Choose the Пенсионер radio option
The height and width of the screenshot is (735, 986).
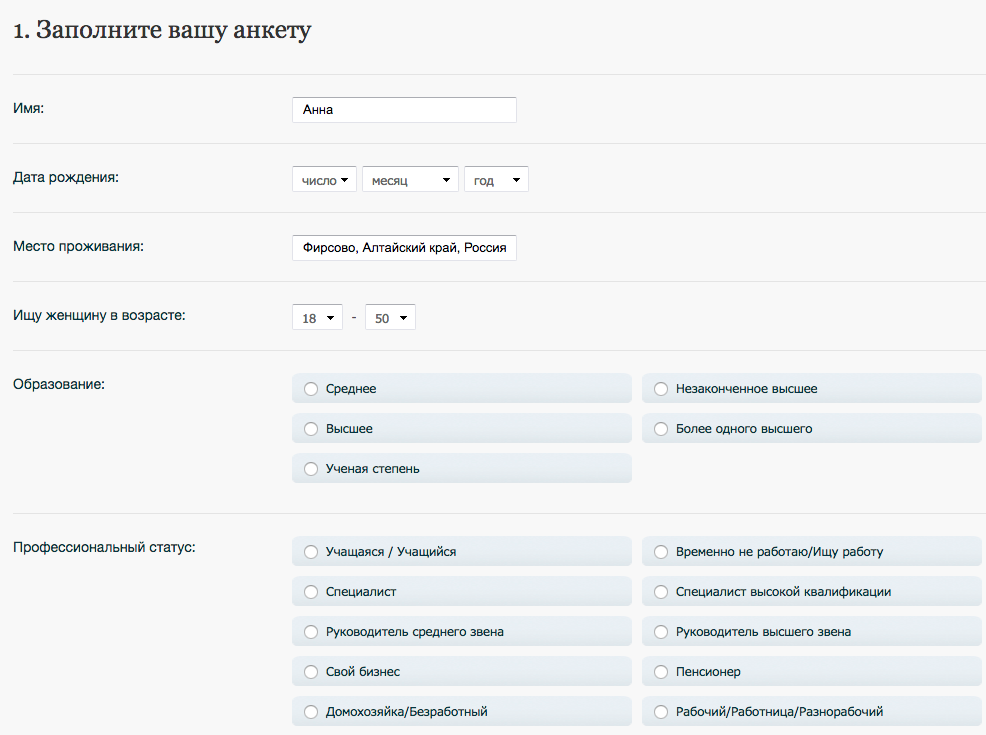[x=812, y=671]
